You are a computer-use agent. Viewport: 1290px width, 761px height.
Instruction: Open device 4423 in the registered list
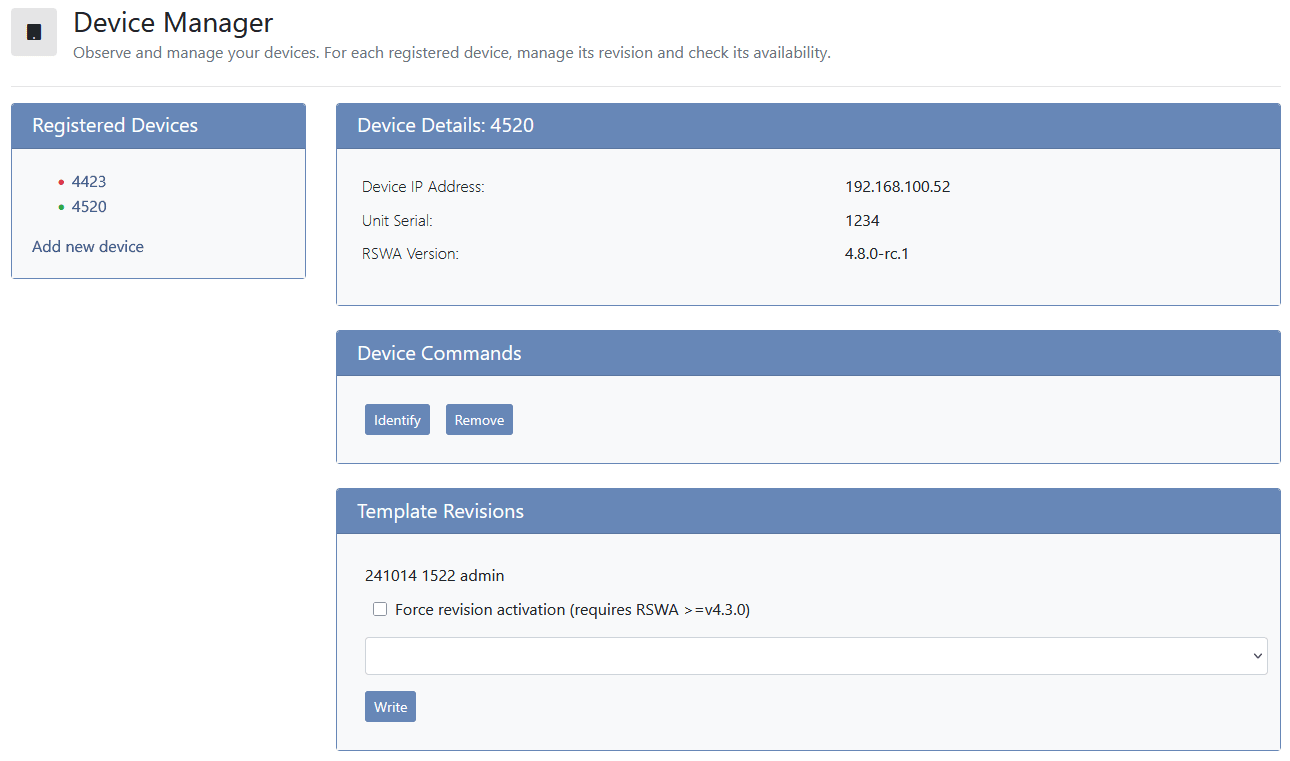(89, 182)
